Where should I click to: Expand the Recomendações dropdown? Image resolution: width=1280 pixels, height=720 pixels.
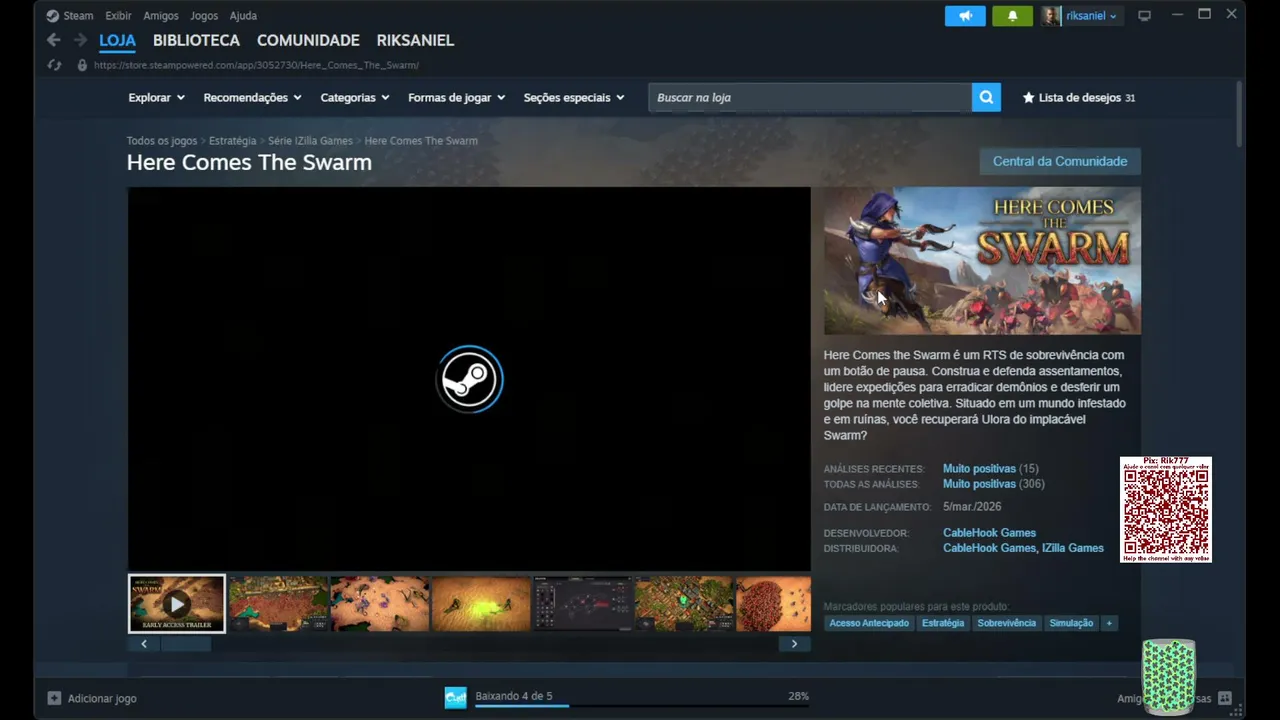tap(252, 97)
